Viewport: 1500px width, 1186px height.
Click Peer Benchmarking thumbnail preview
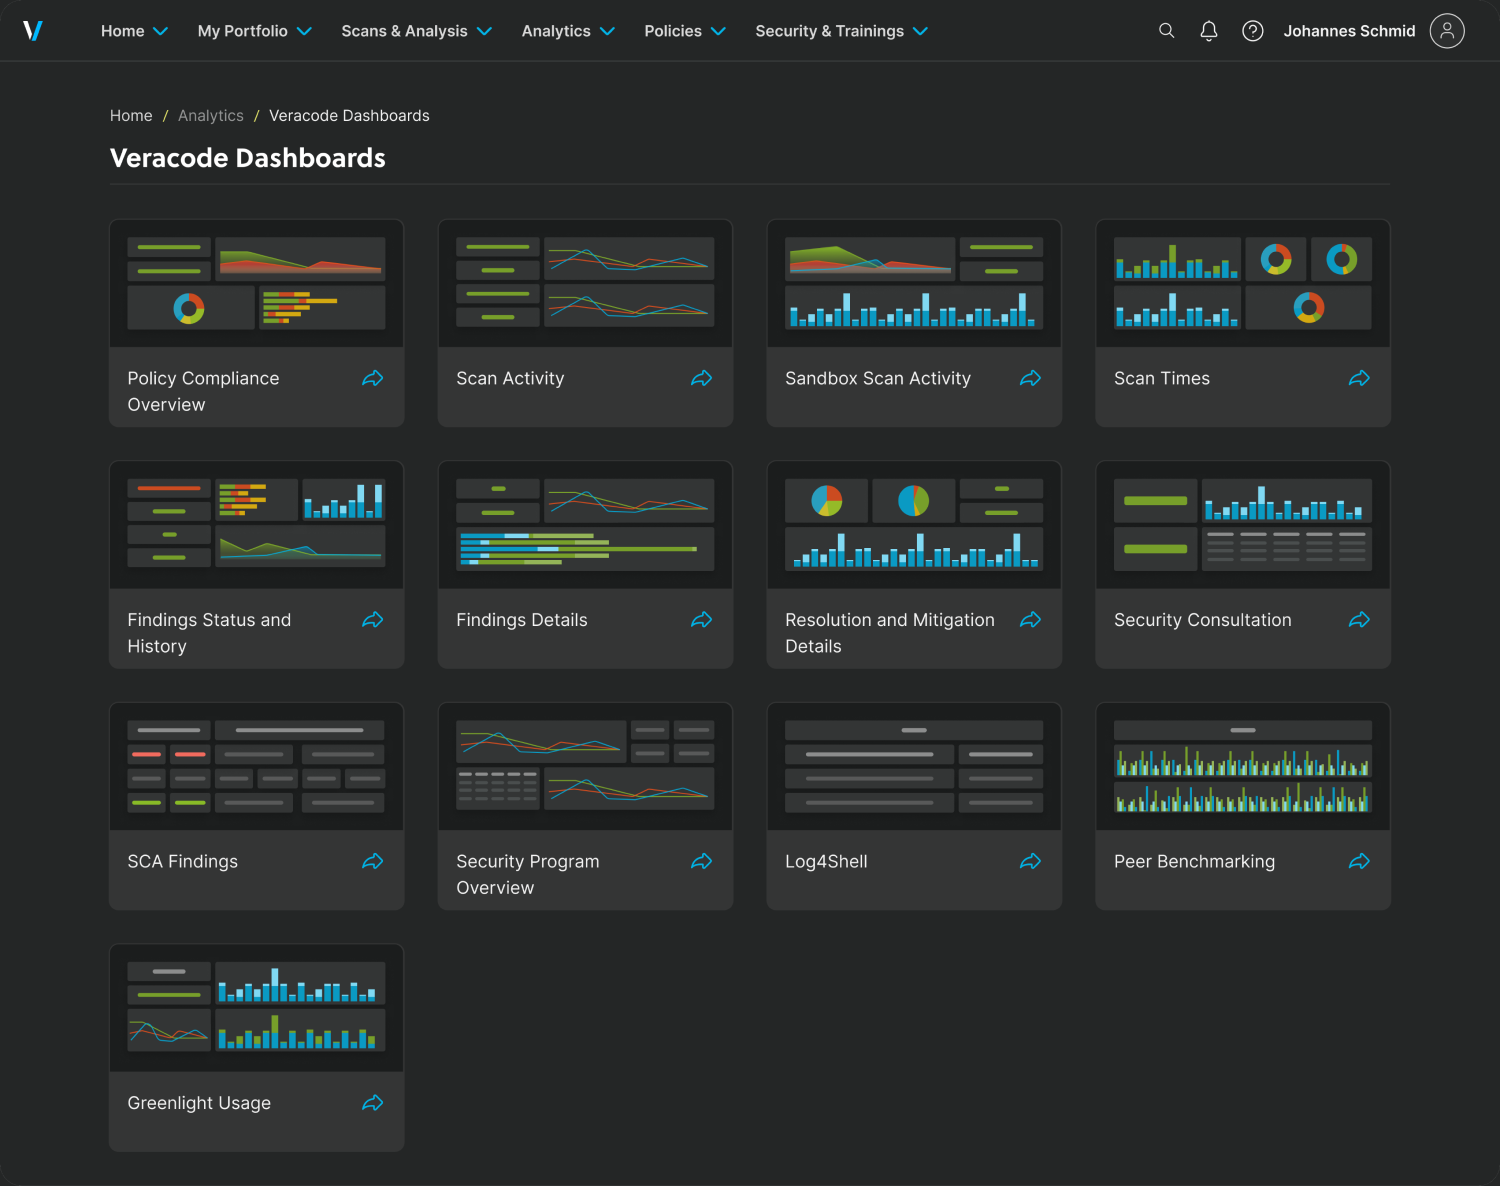1243,767
